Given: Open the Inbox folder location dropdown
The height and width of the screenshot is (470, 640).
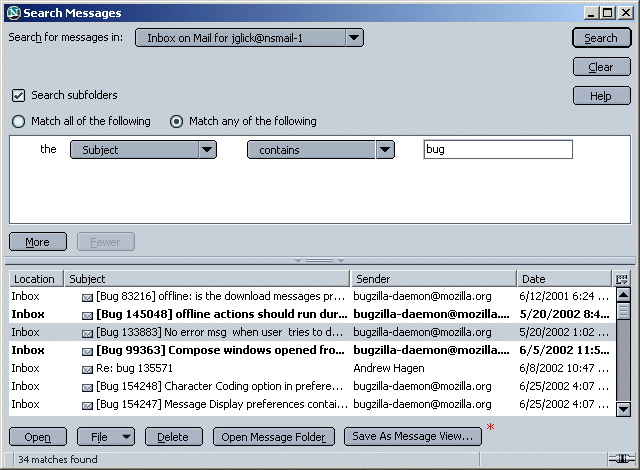Looking at the screenshot, I should pyautogui.click(x=249, y=38).
